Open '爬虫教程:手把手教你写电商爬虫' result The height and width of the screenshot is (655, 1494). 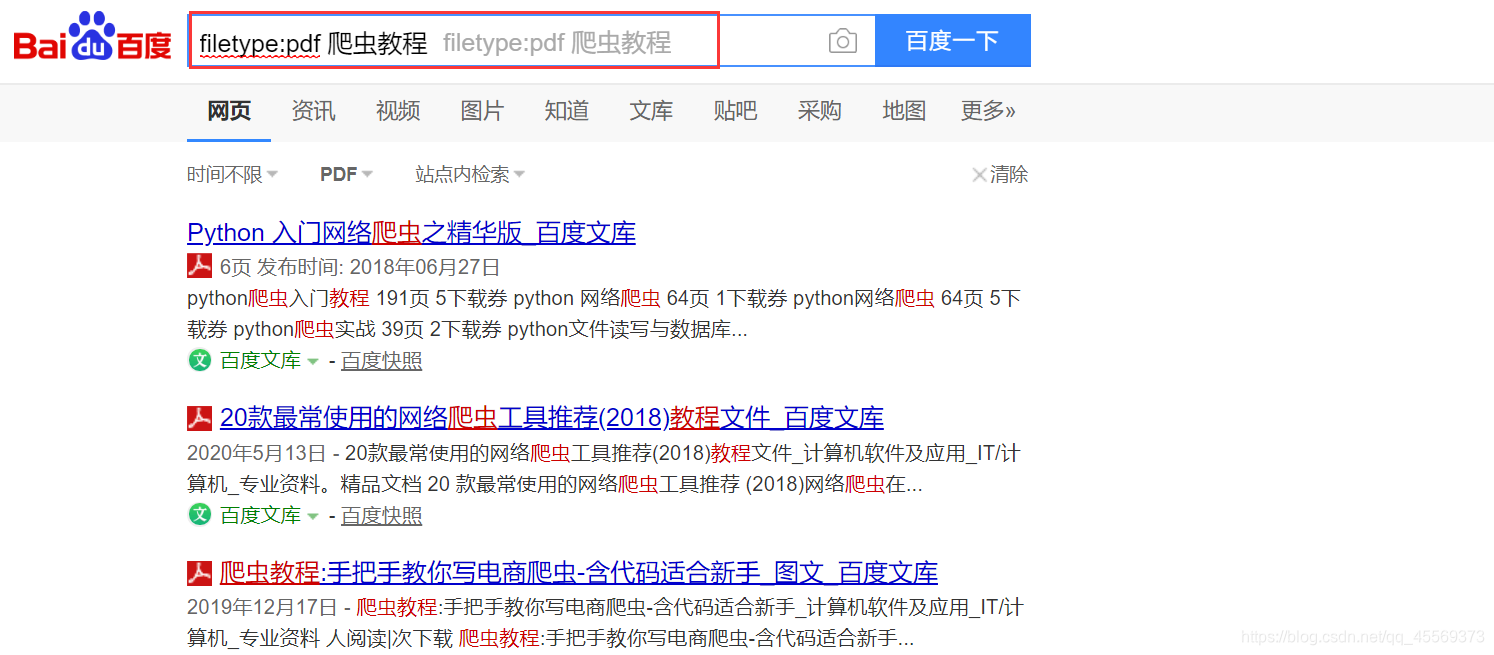pos(579,573)
